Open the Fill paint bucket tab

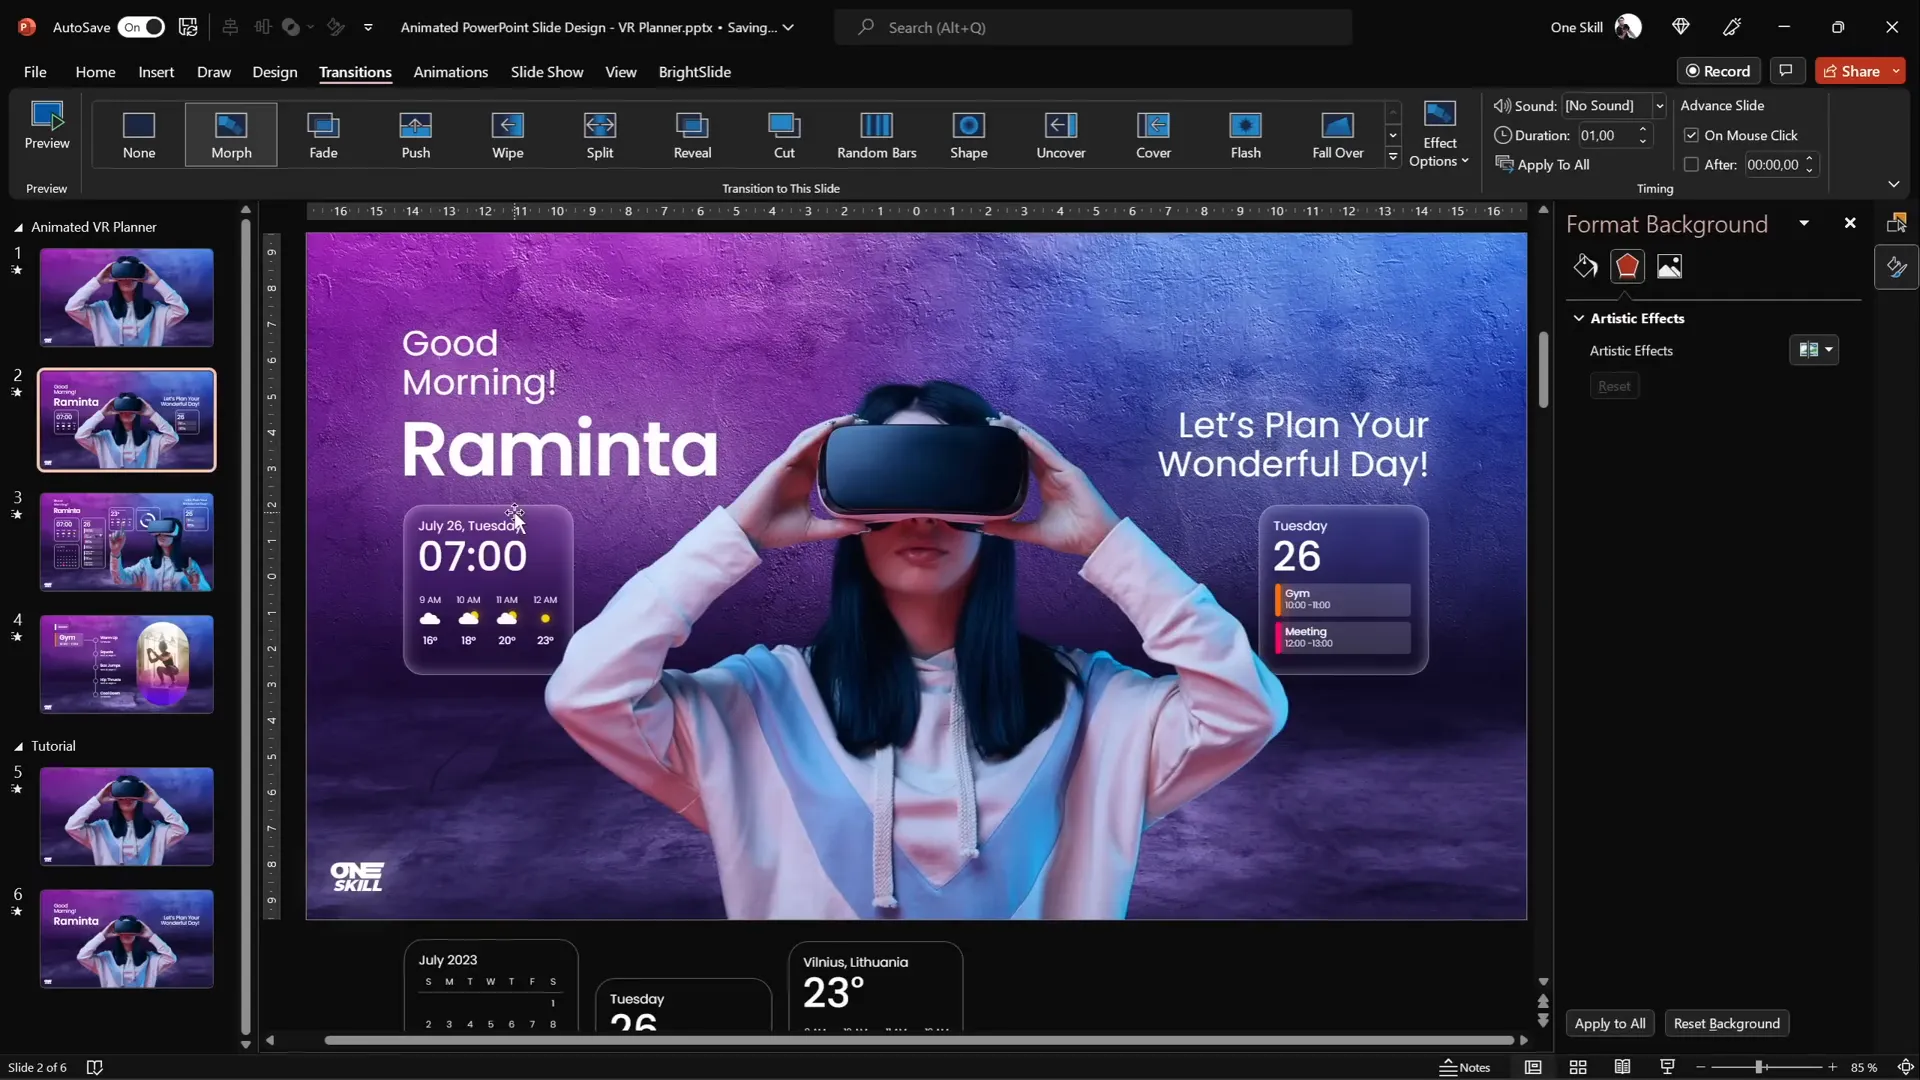click(x=1585, y=266)
